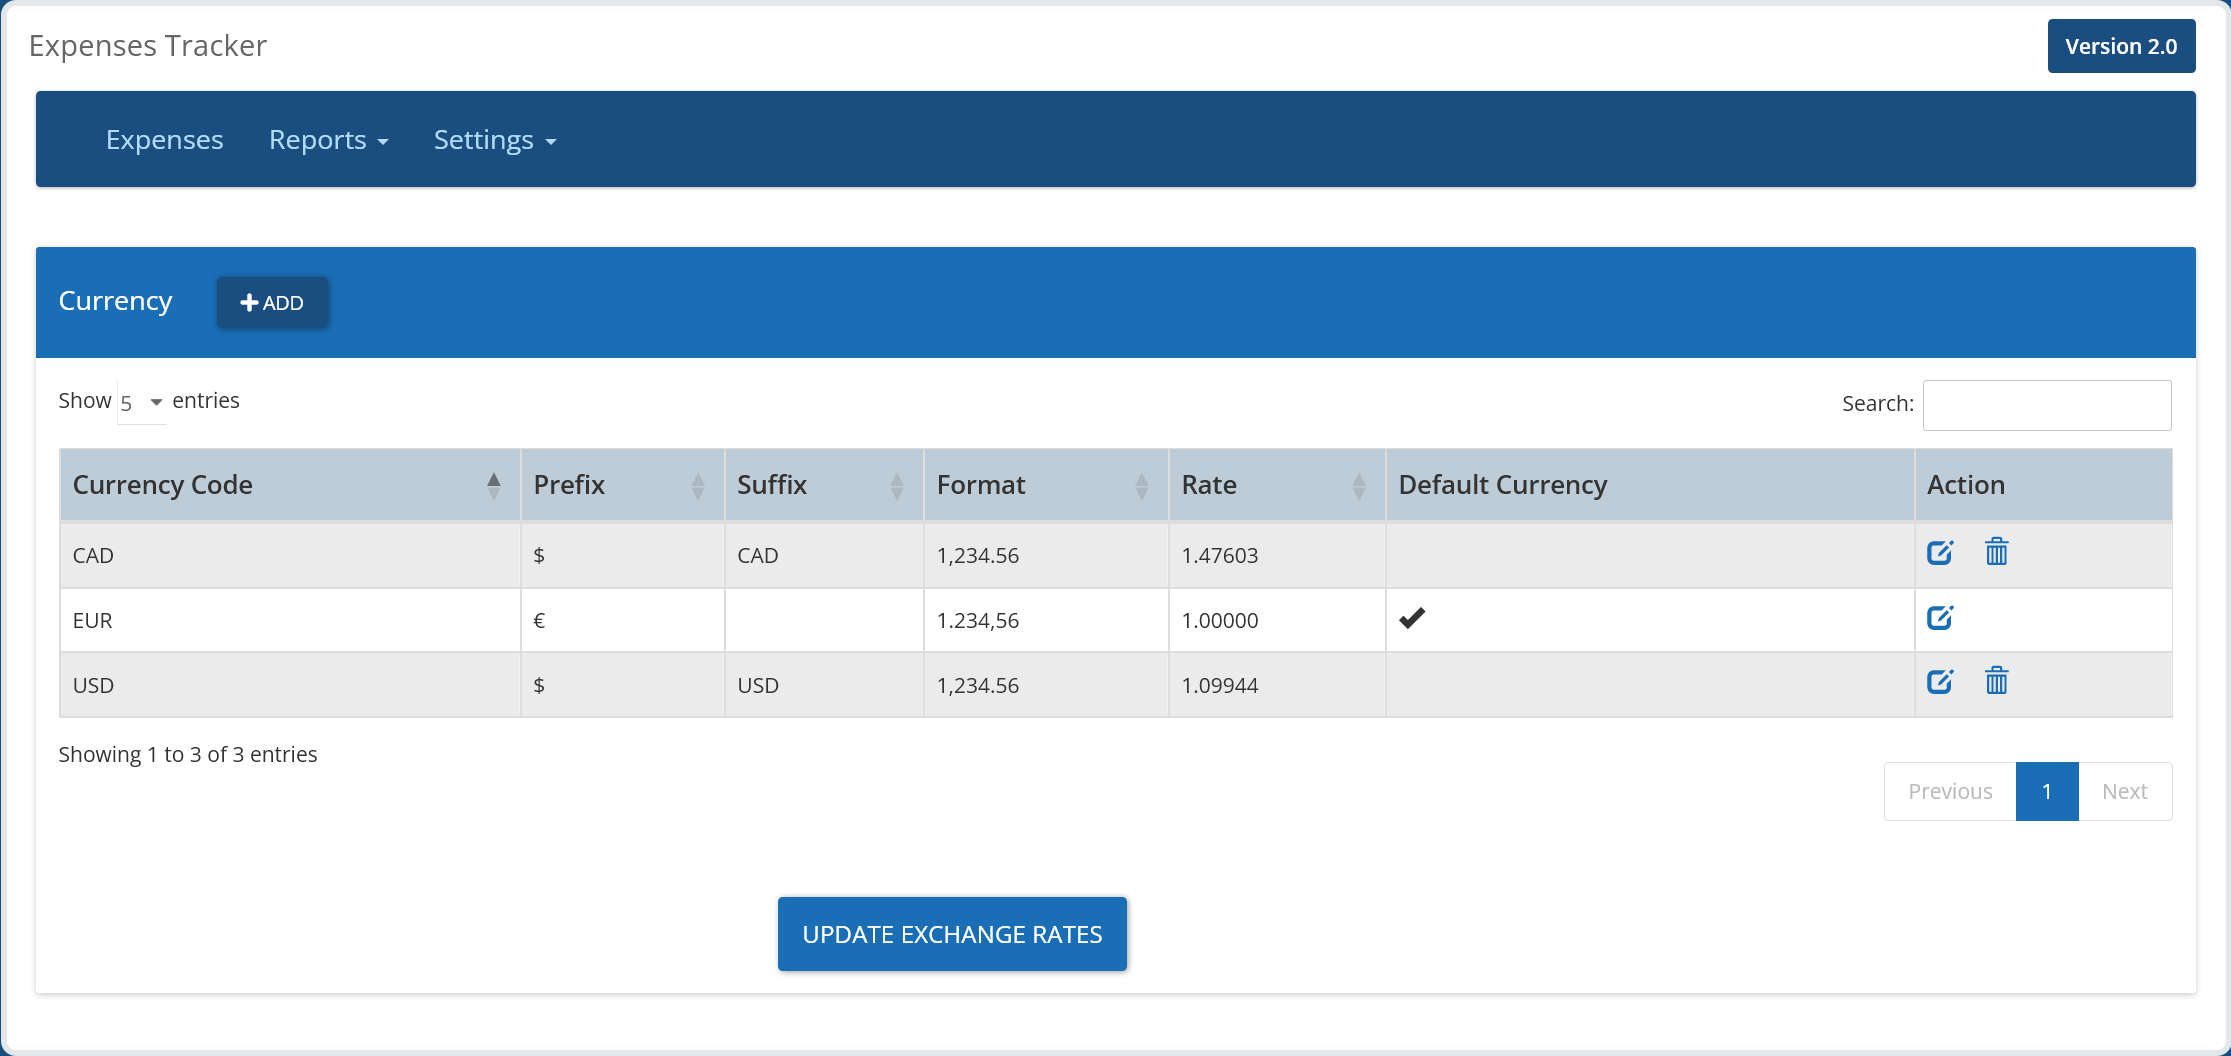Select page 1 in pagination
The width and height of the screenshot is (2231, 1056).
[x=2046, y=791]
